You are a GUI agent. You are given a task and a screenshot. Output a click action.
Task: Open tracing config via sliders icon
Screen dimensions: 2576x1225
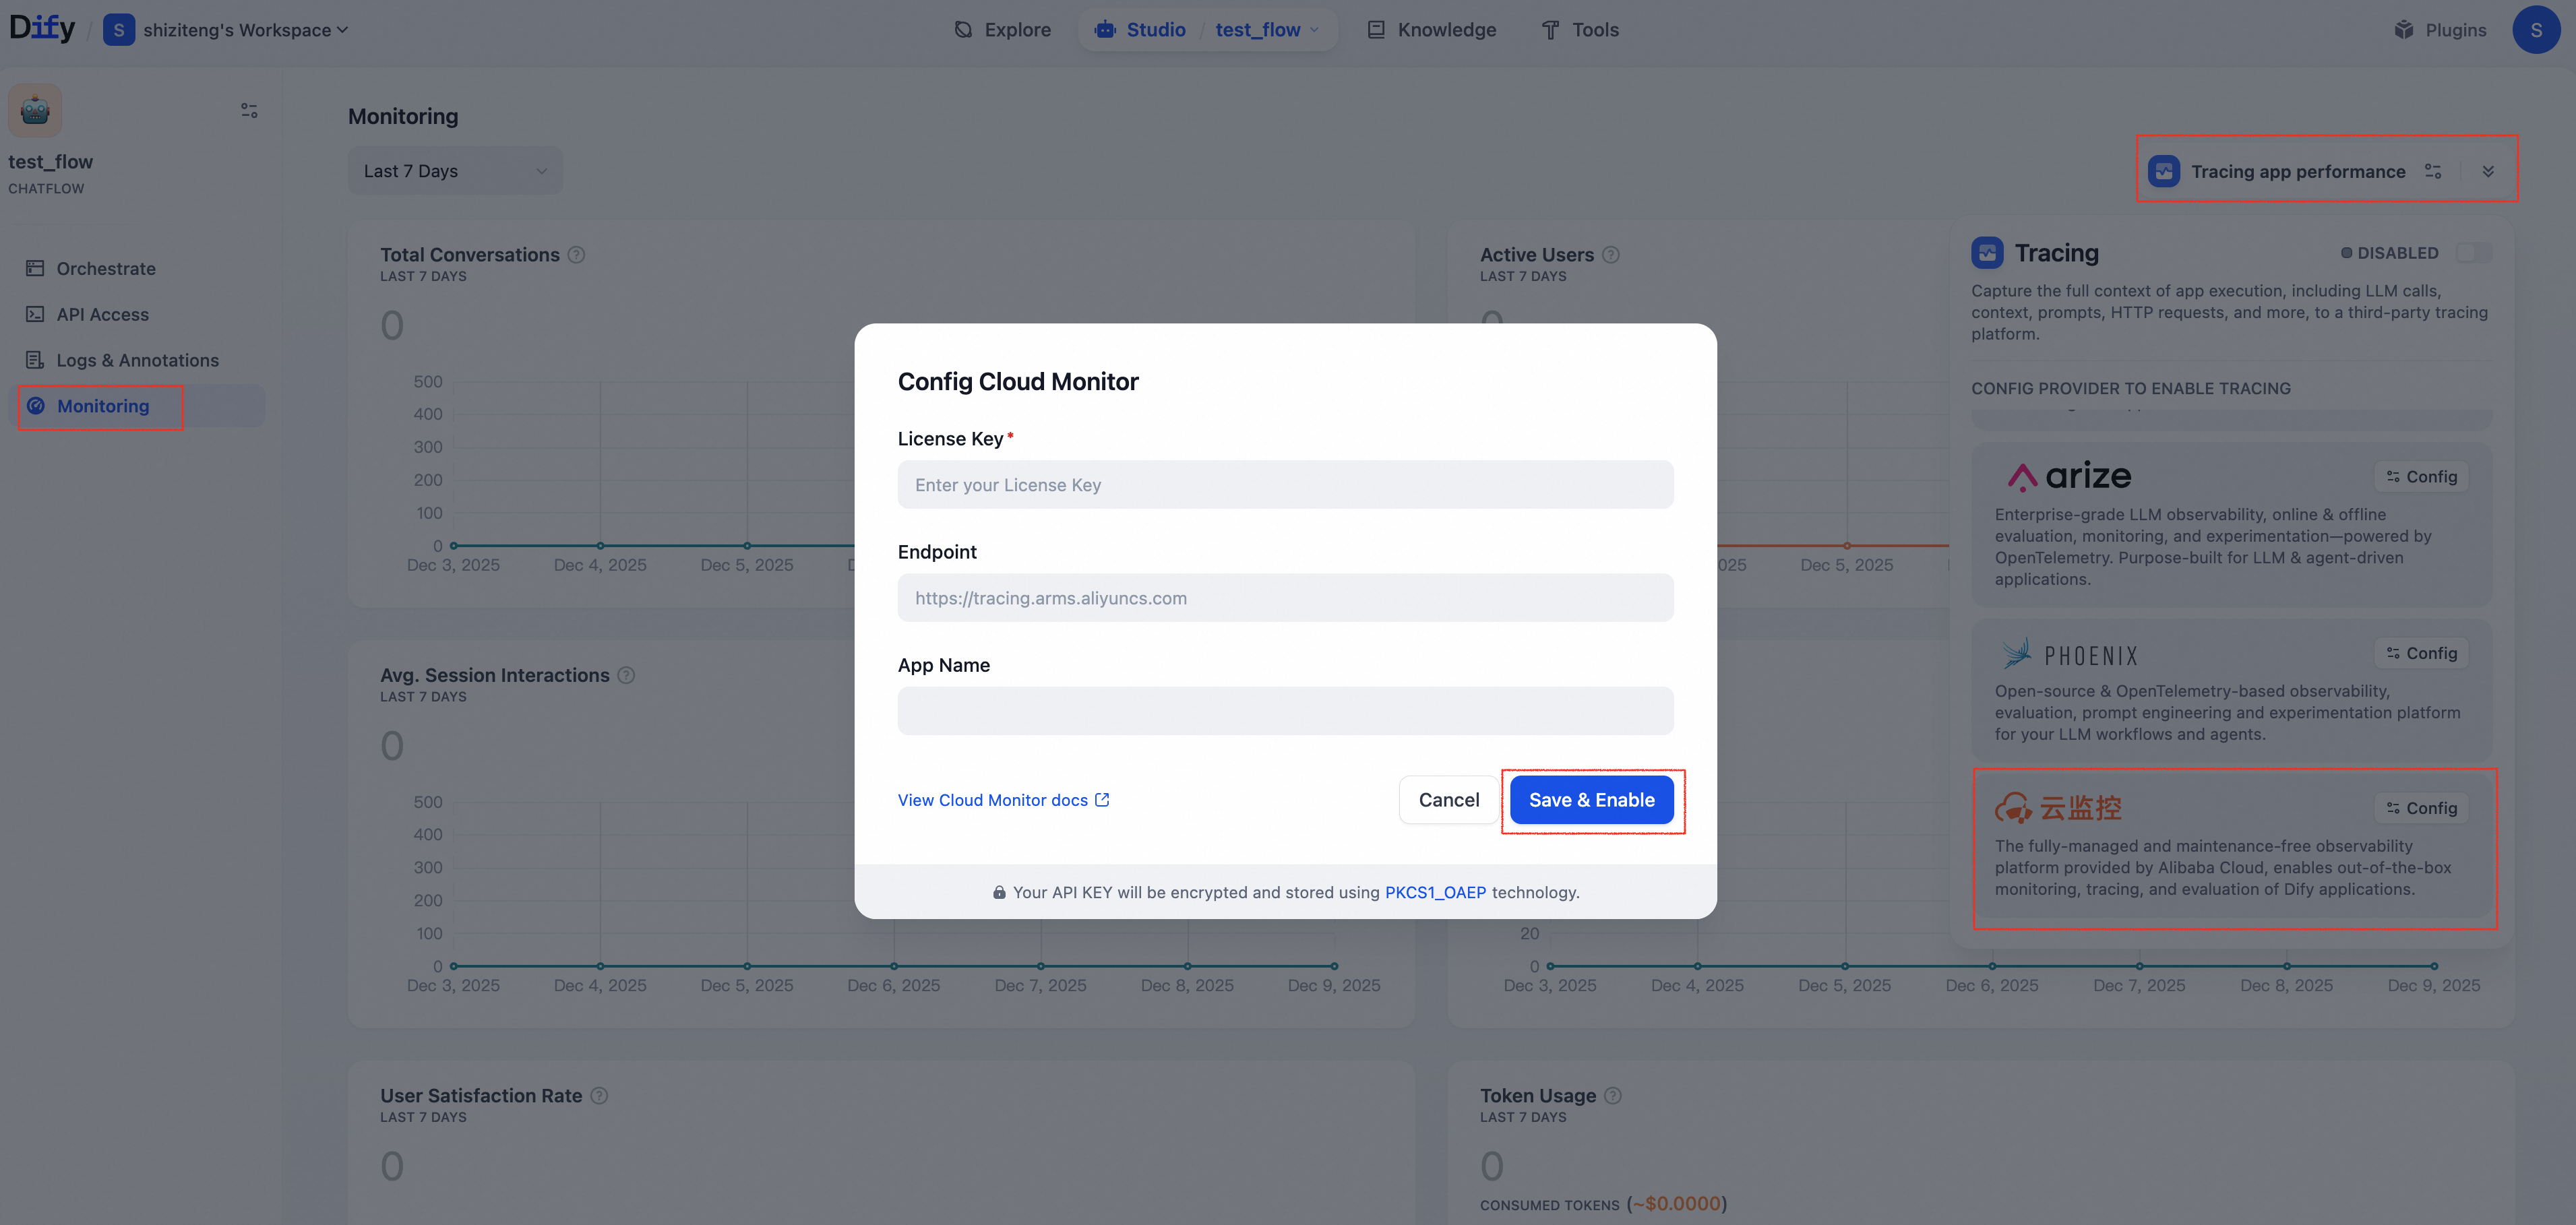pos(2434,171)
